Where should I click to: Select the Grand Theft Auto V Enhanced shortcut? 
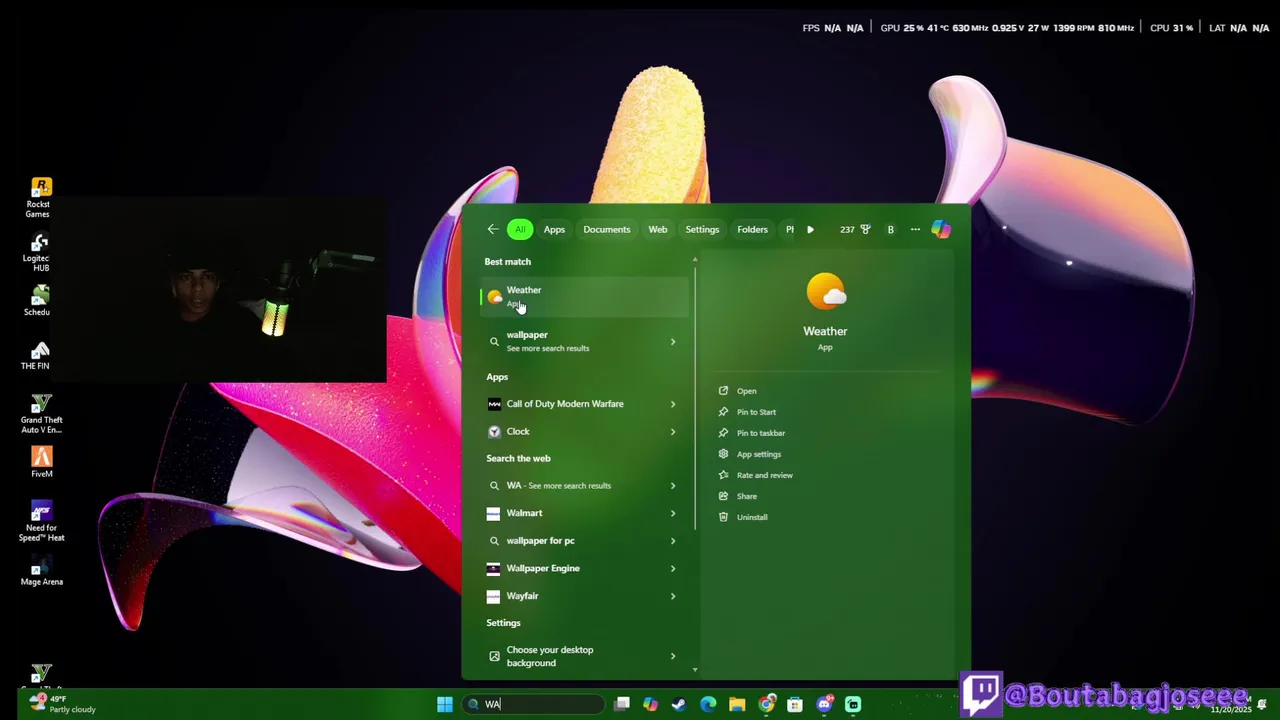41,414
